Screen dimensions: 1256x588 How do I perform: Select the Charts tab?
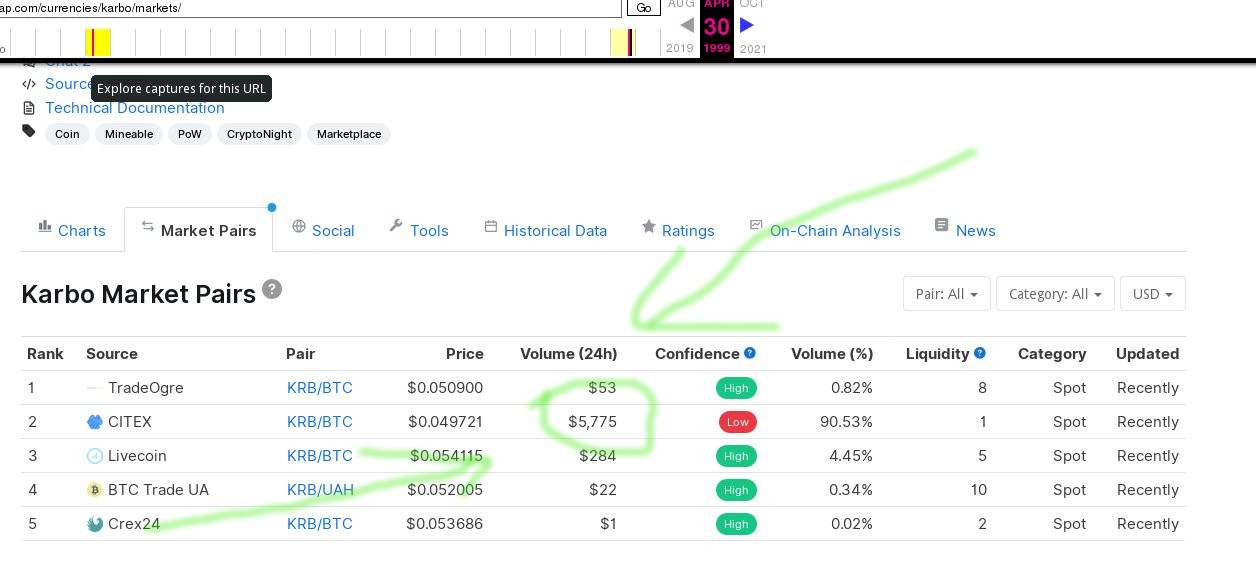pos(72,230)
